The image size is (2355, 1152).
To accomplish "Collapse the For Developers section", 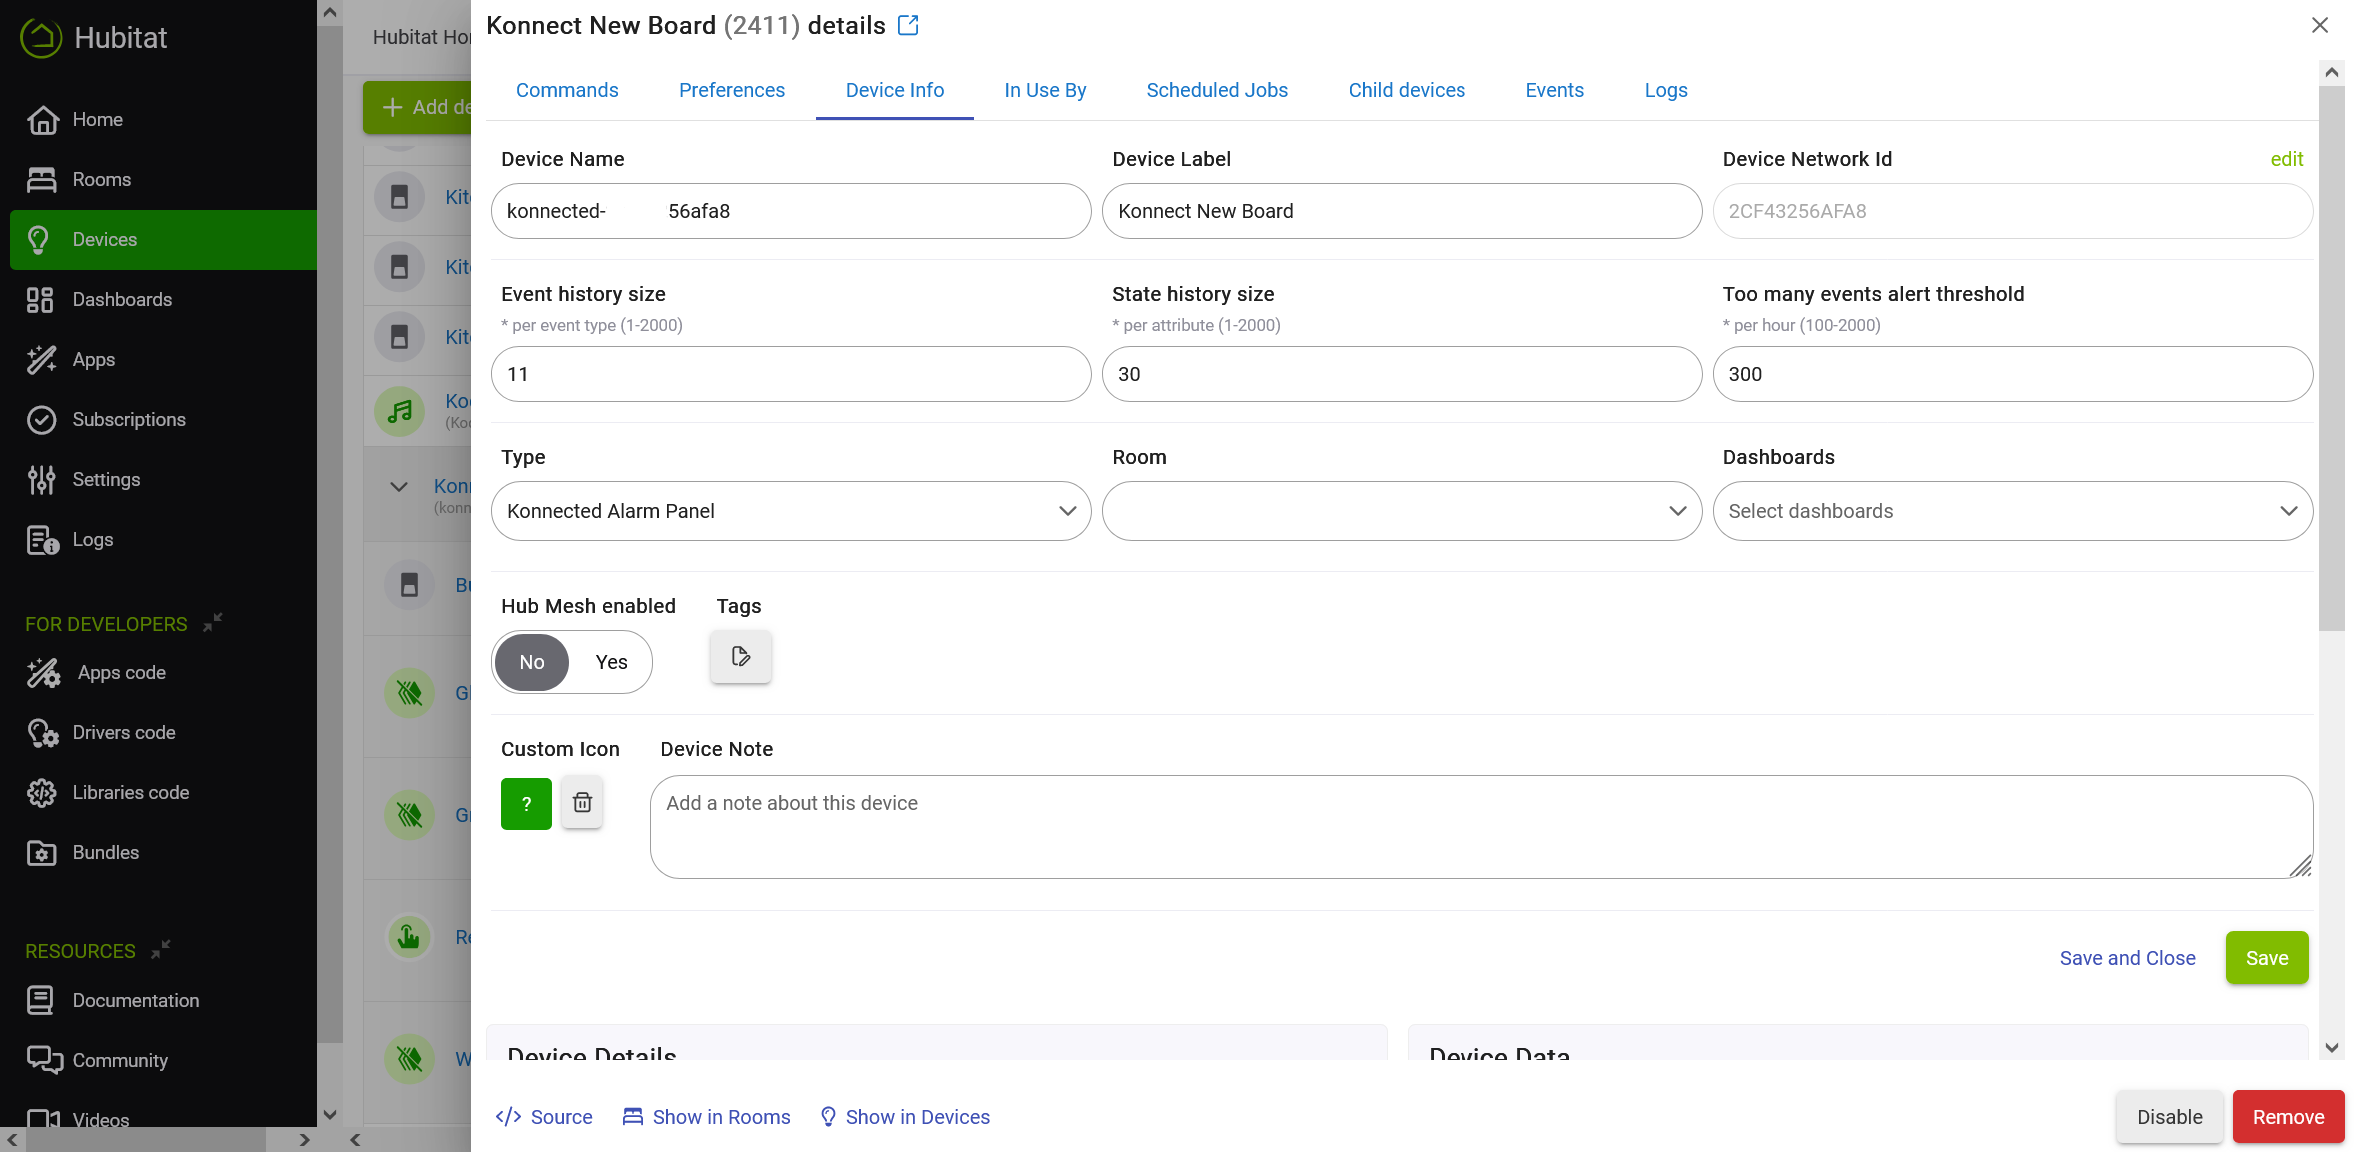I will (x=213, y=622).
